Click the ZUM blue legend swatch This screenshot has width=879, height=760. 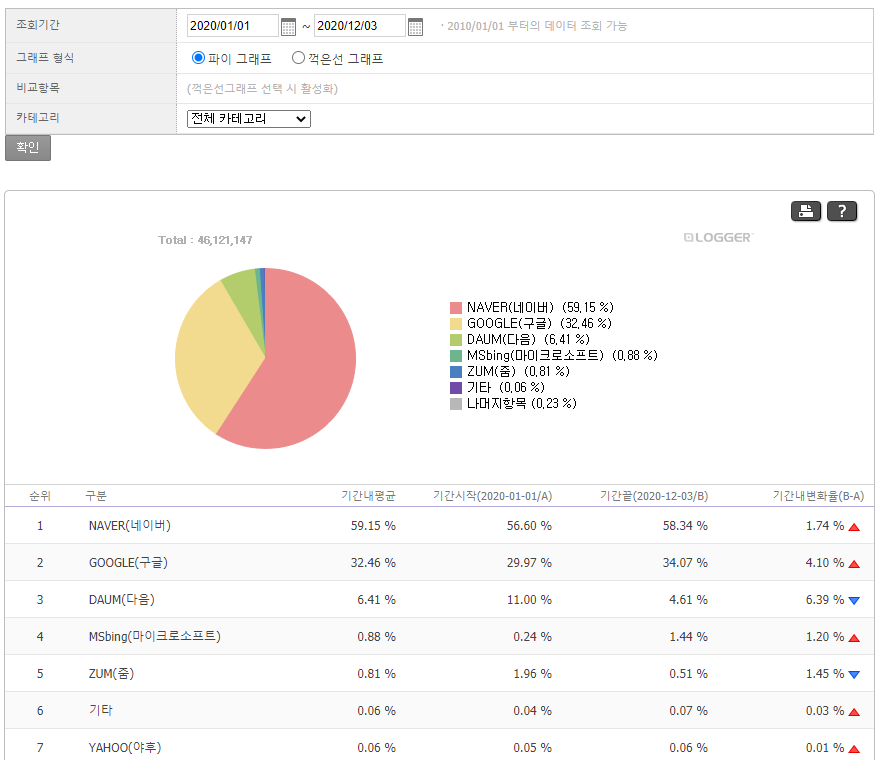(x=456, y=372)
